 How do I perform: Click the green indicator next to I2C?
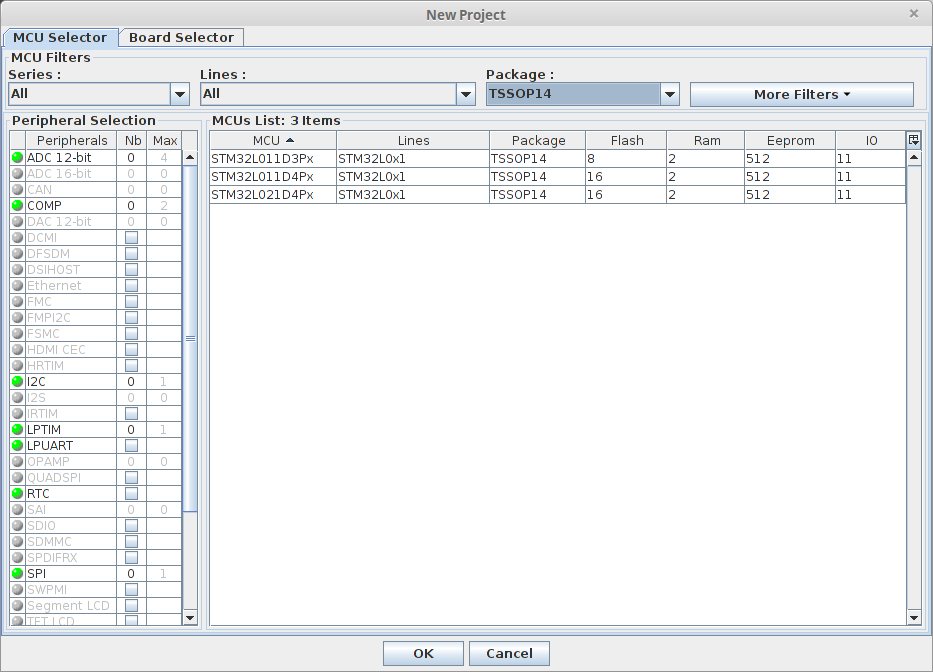[17, 382]
